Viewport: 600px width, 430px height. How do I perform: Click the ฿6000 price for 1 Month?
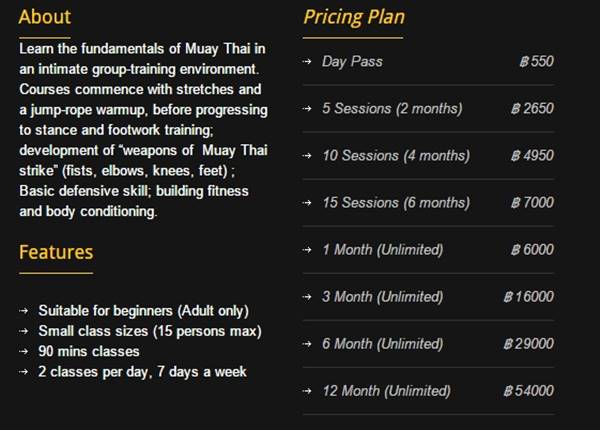coord(532,250)
